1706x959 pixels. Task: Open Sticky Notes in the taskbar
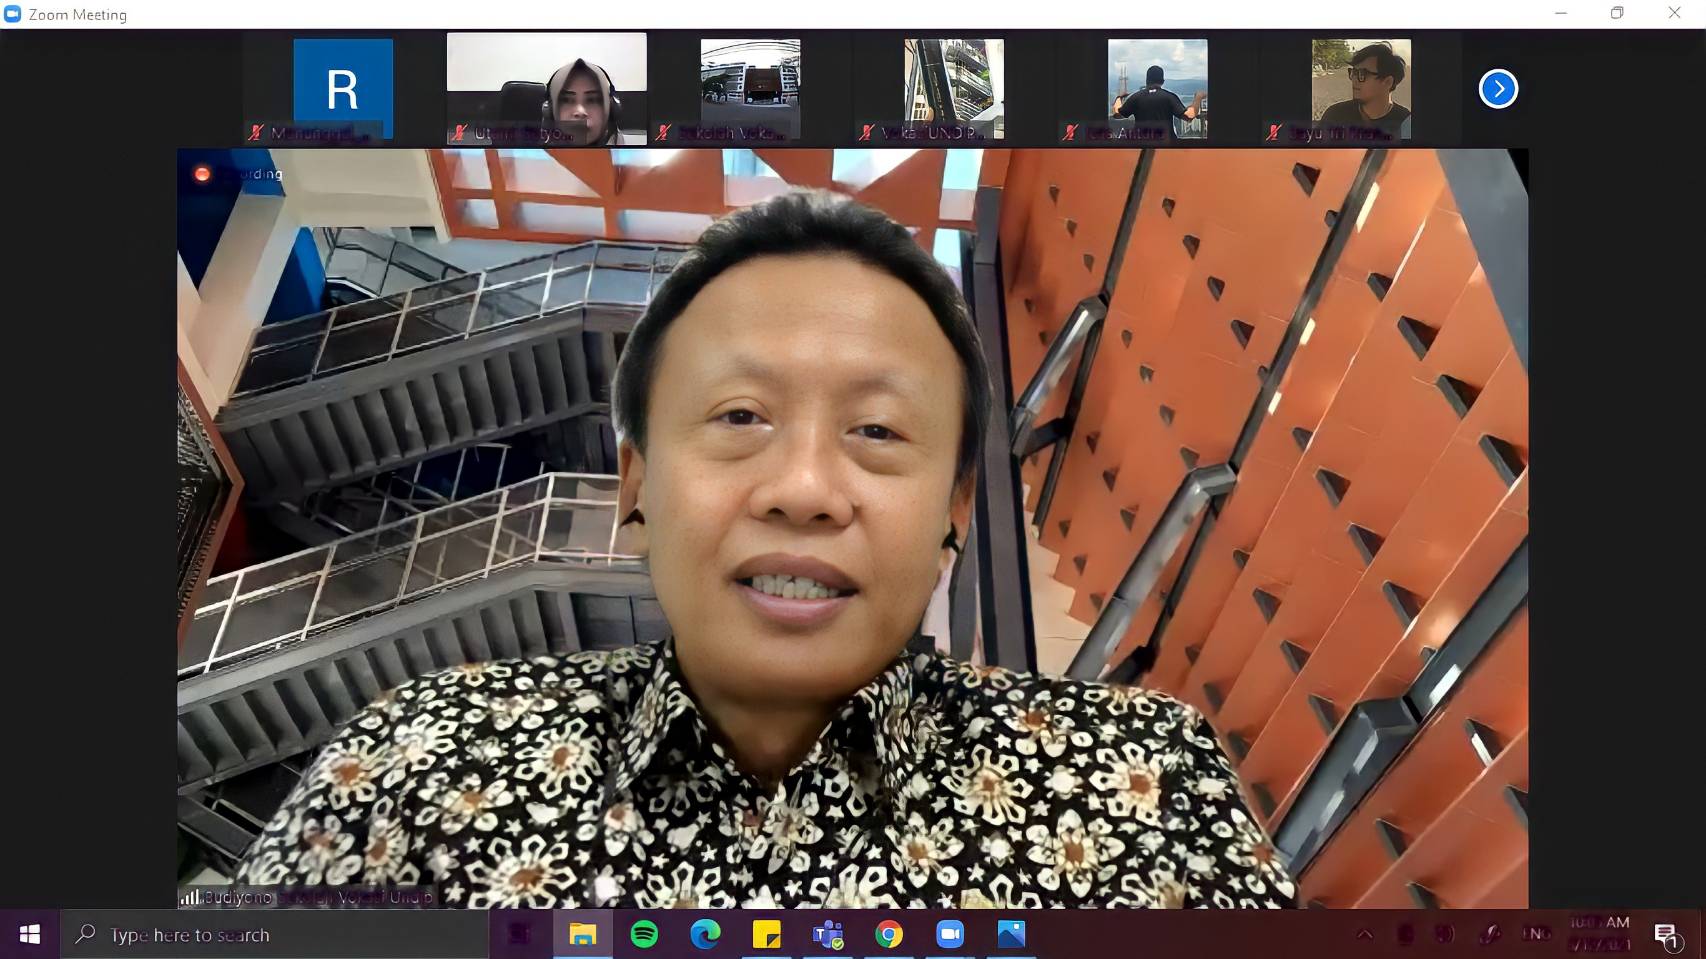pyautogui.click(x=766, y=934)
